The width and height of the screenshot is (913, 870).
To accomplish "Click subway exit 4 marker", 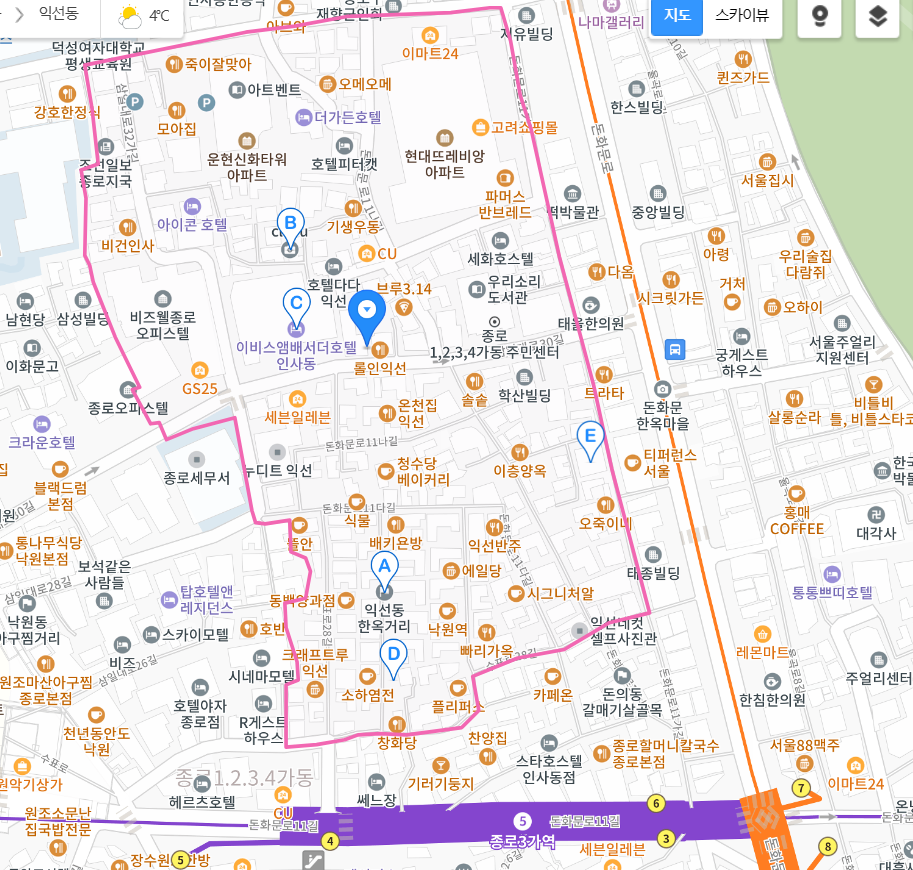I will [x=330, y=841].
